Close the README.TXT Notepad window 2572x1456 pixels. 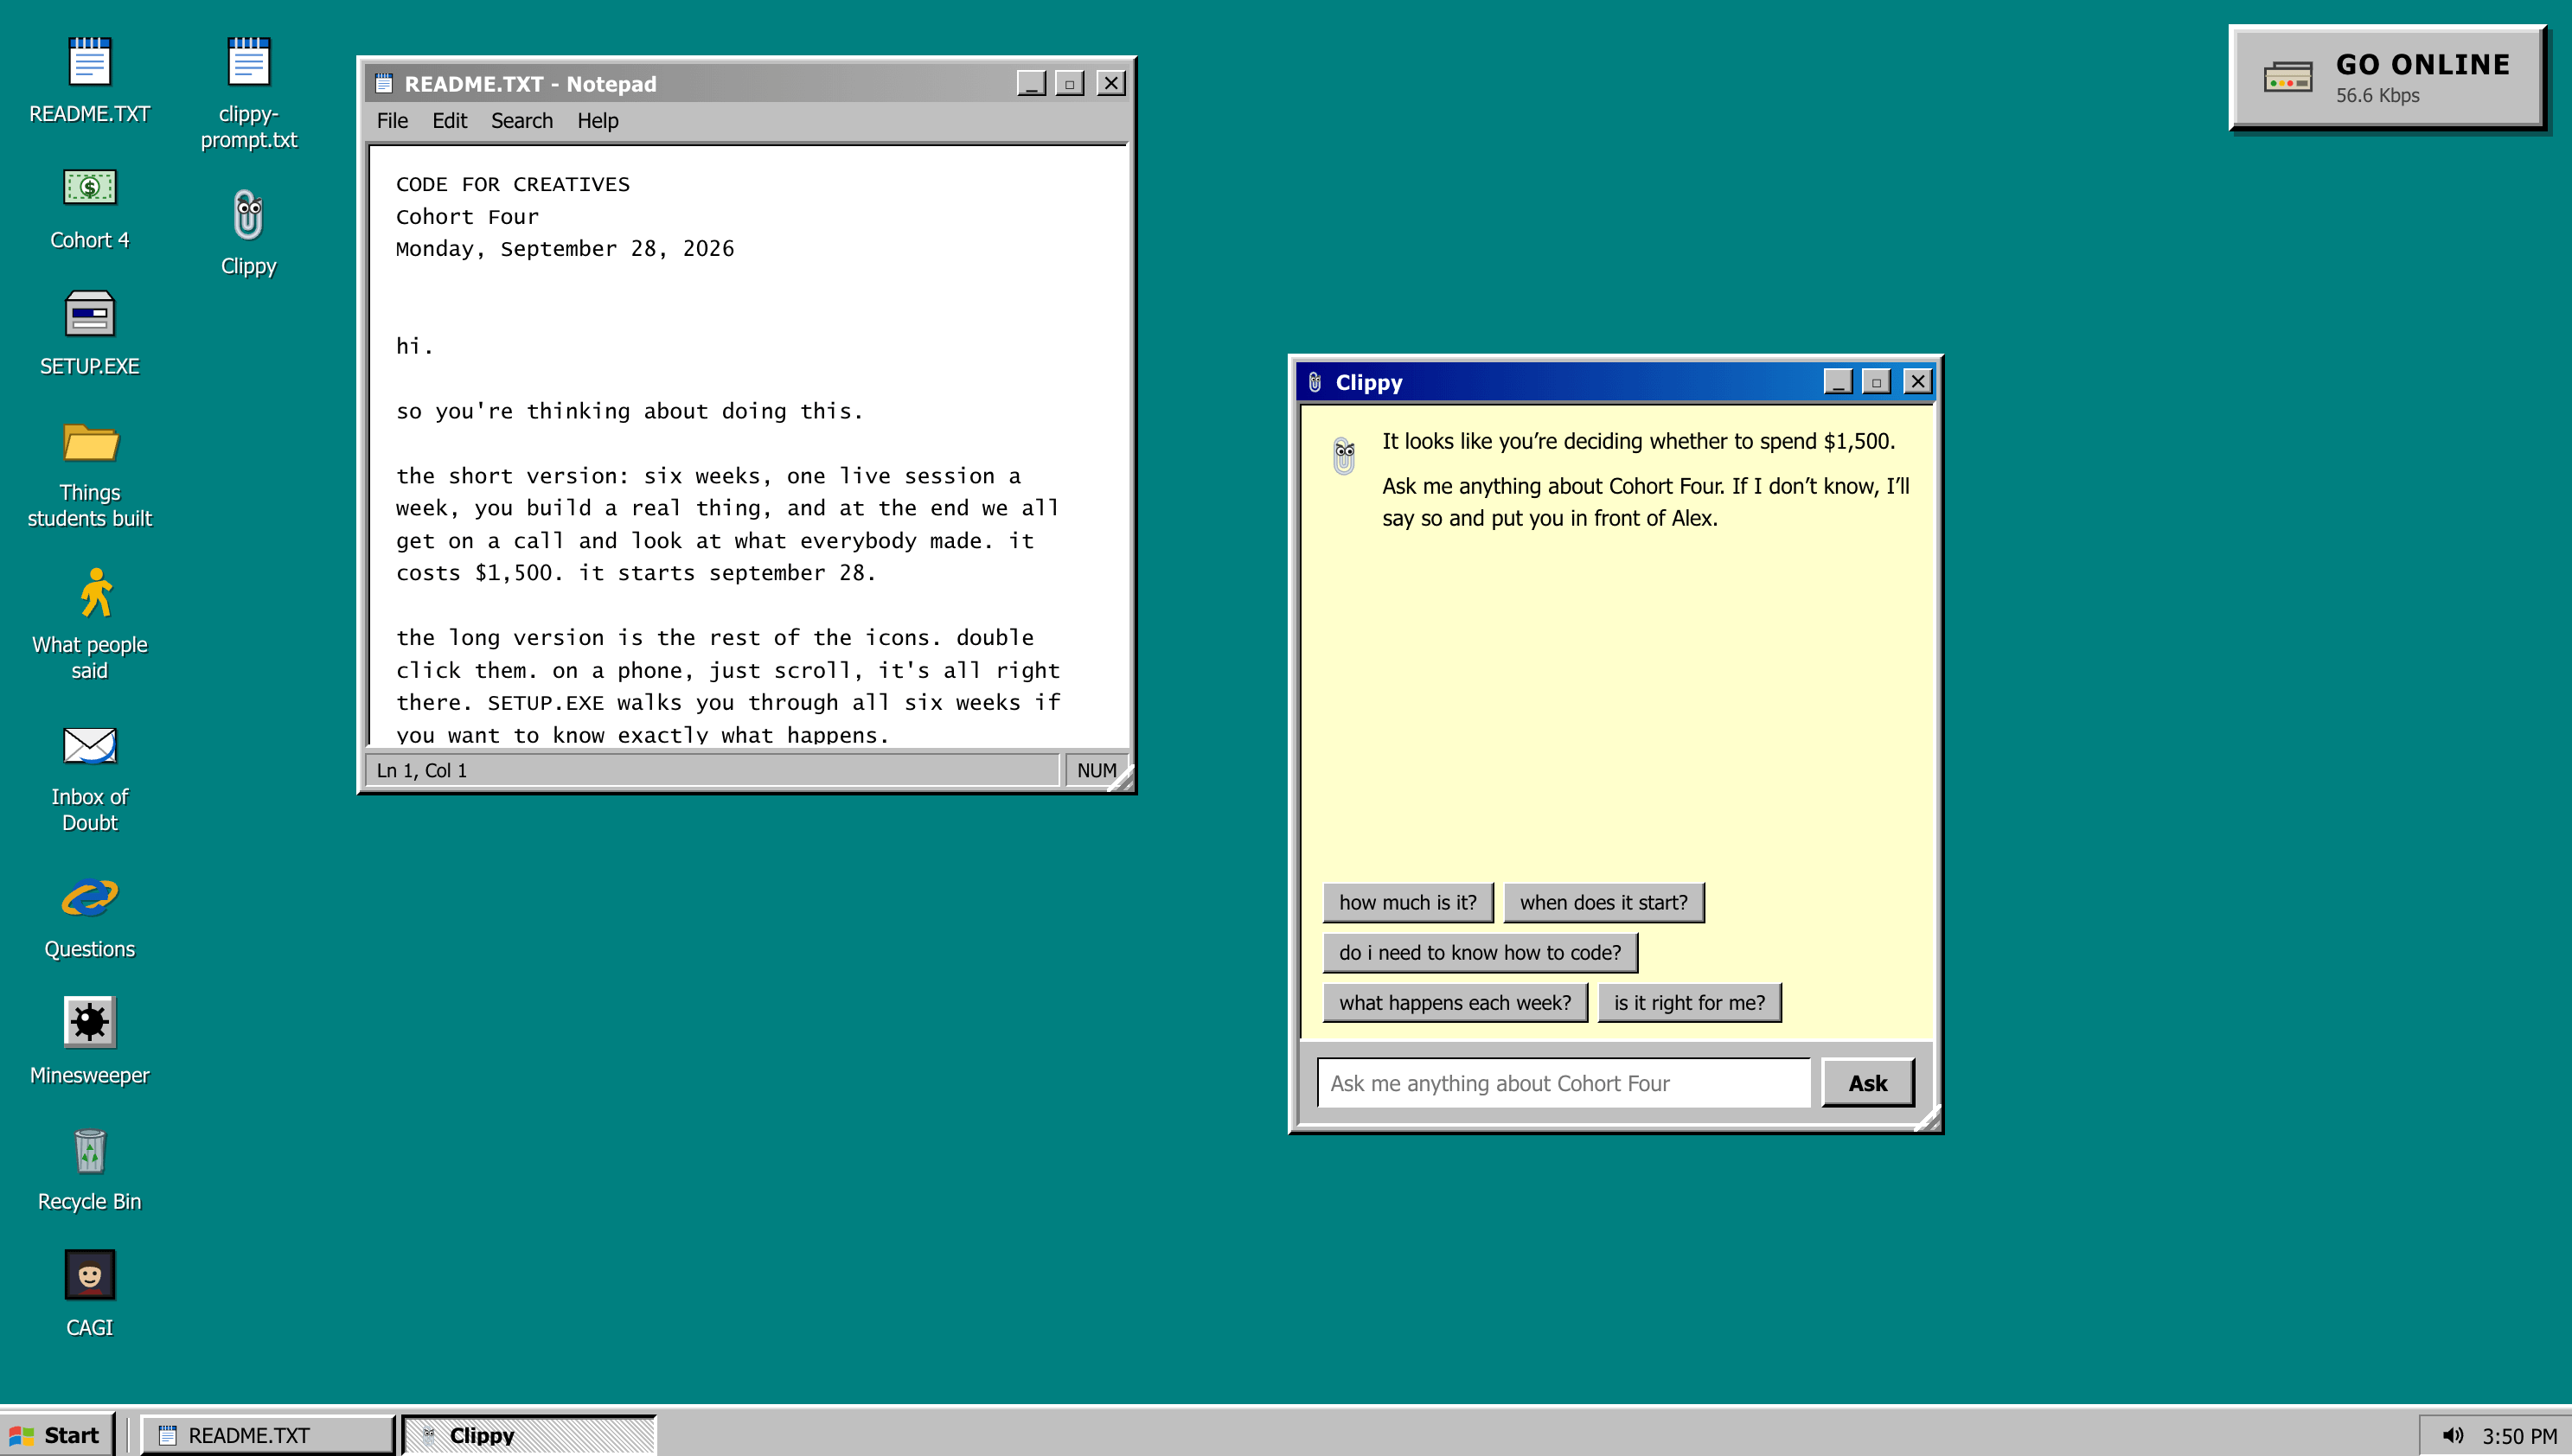tap(1111, 83)
